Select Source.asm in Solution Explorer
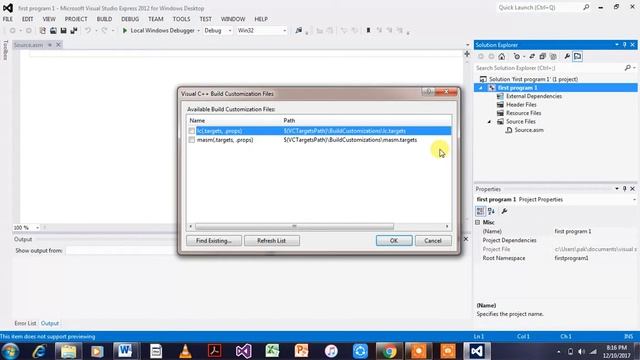The width and height of the screenshot is (640, 360). click(x=529, y=130)
